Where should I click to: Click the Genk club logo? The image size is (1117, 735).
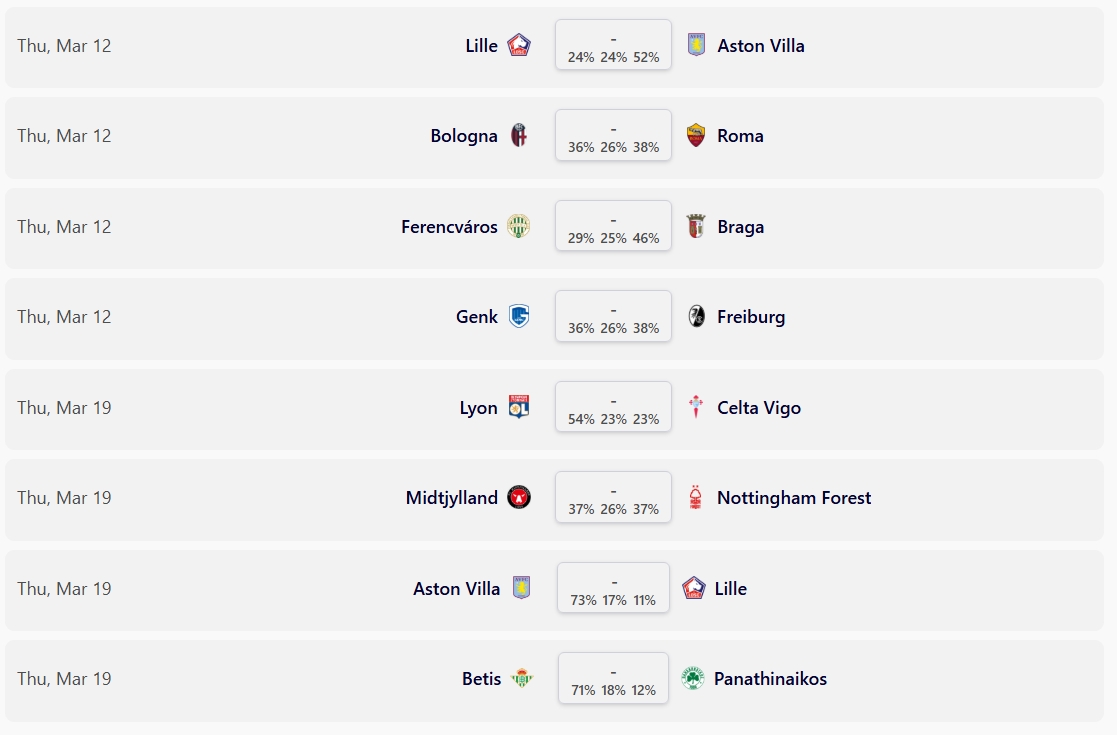519,317
